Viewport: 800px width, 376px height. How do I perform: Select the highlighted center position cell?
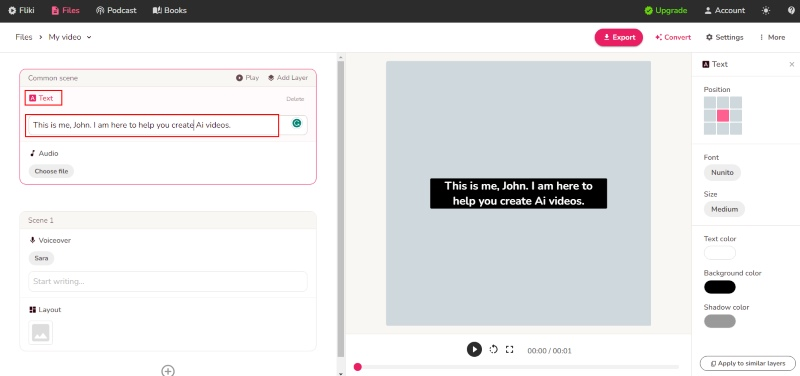coord(722,116)
